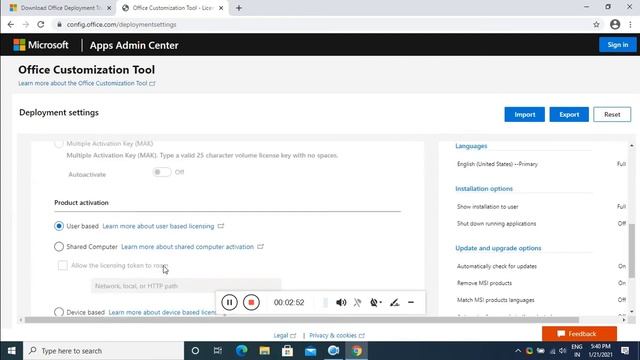
Task: Click the Installation options heading
Action: 484,189
